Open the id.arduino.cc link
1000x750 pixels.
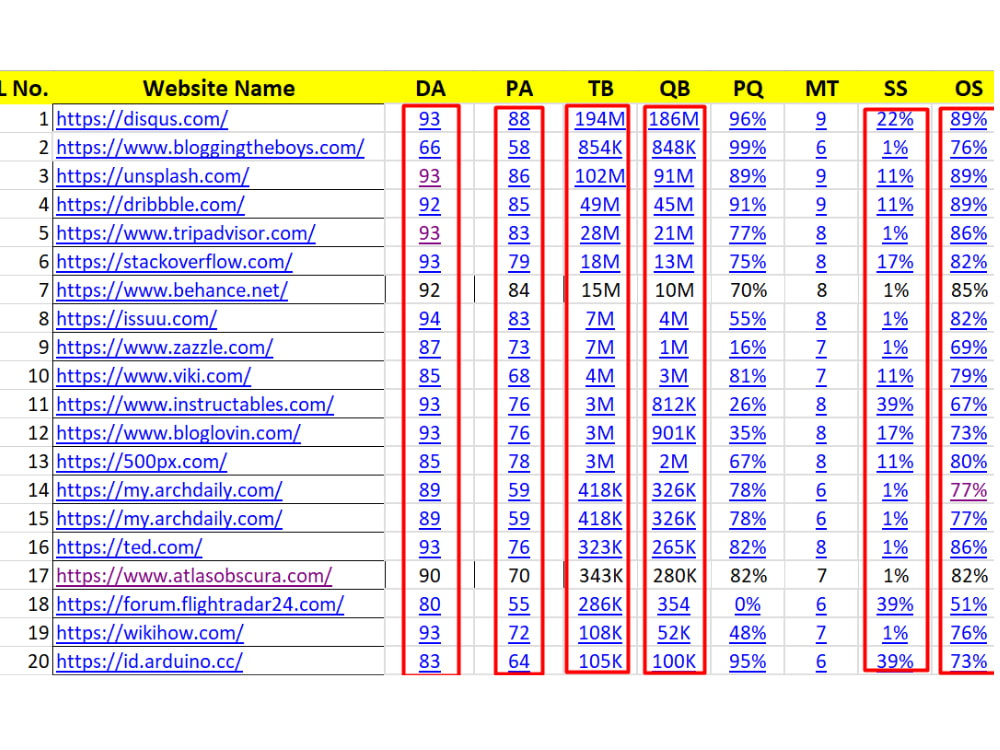149,662
